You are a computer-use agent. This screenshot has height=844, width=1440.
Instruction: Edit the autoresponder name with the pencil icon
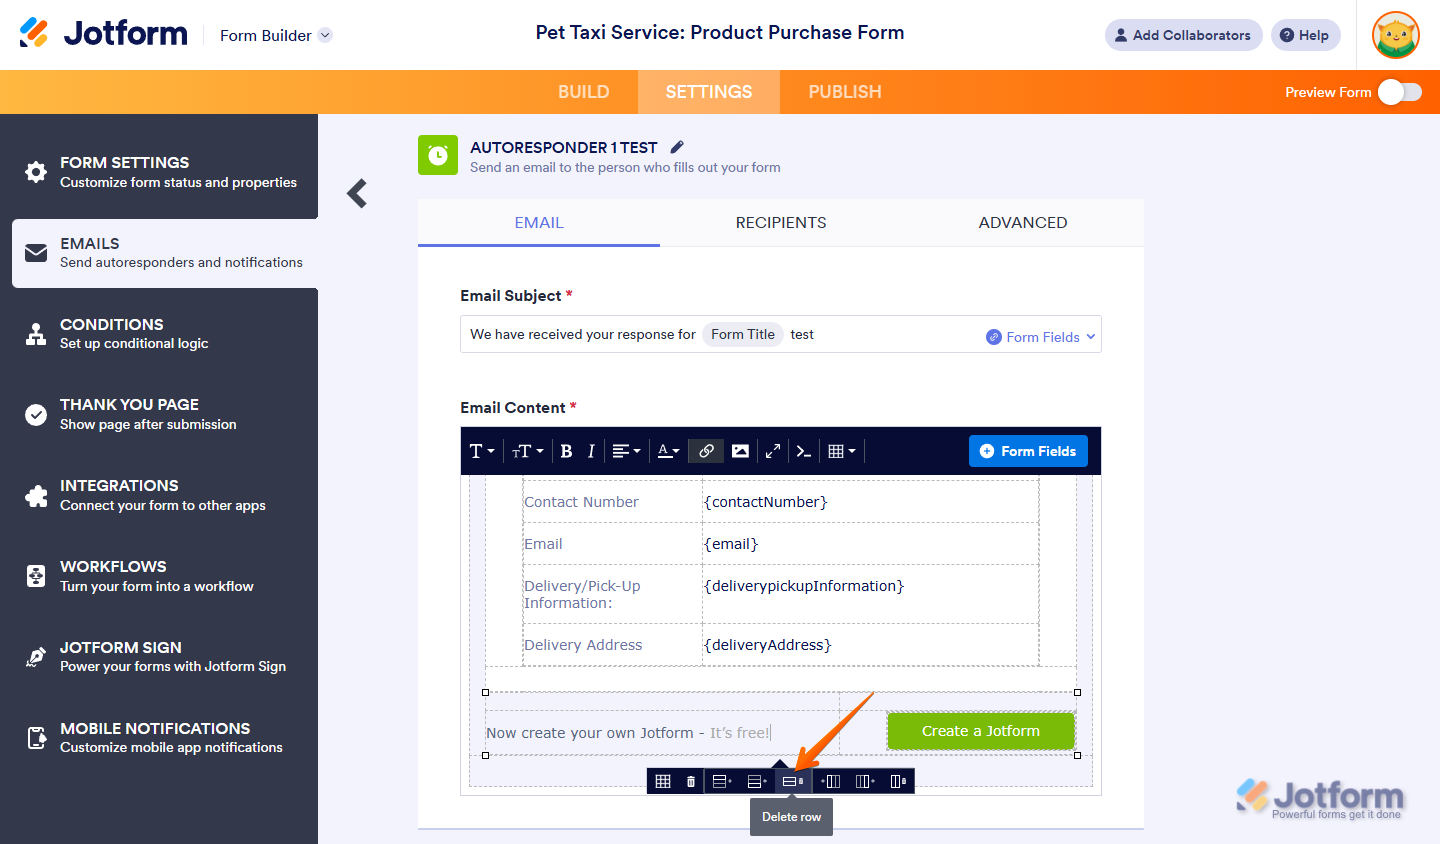677,147
